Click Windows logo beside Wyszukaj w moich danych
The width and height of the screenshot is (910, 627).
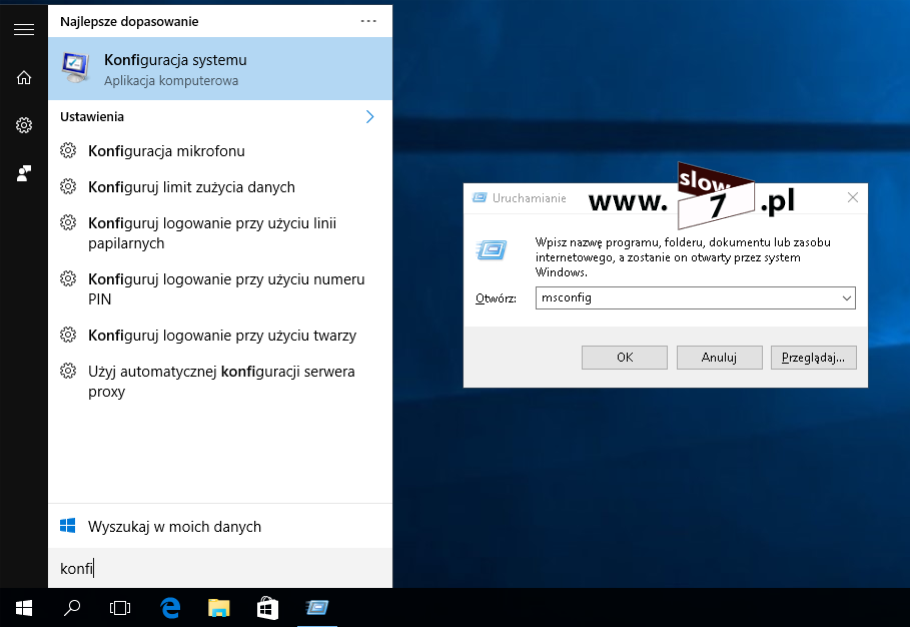click(x=68, y=526)
